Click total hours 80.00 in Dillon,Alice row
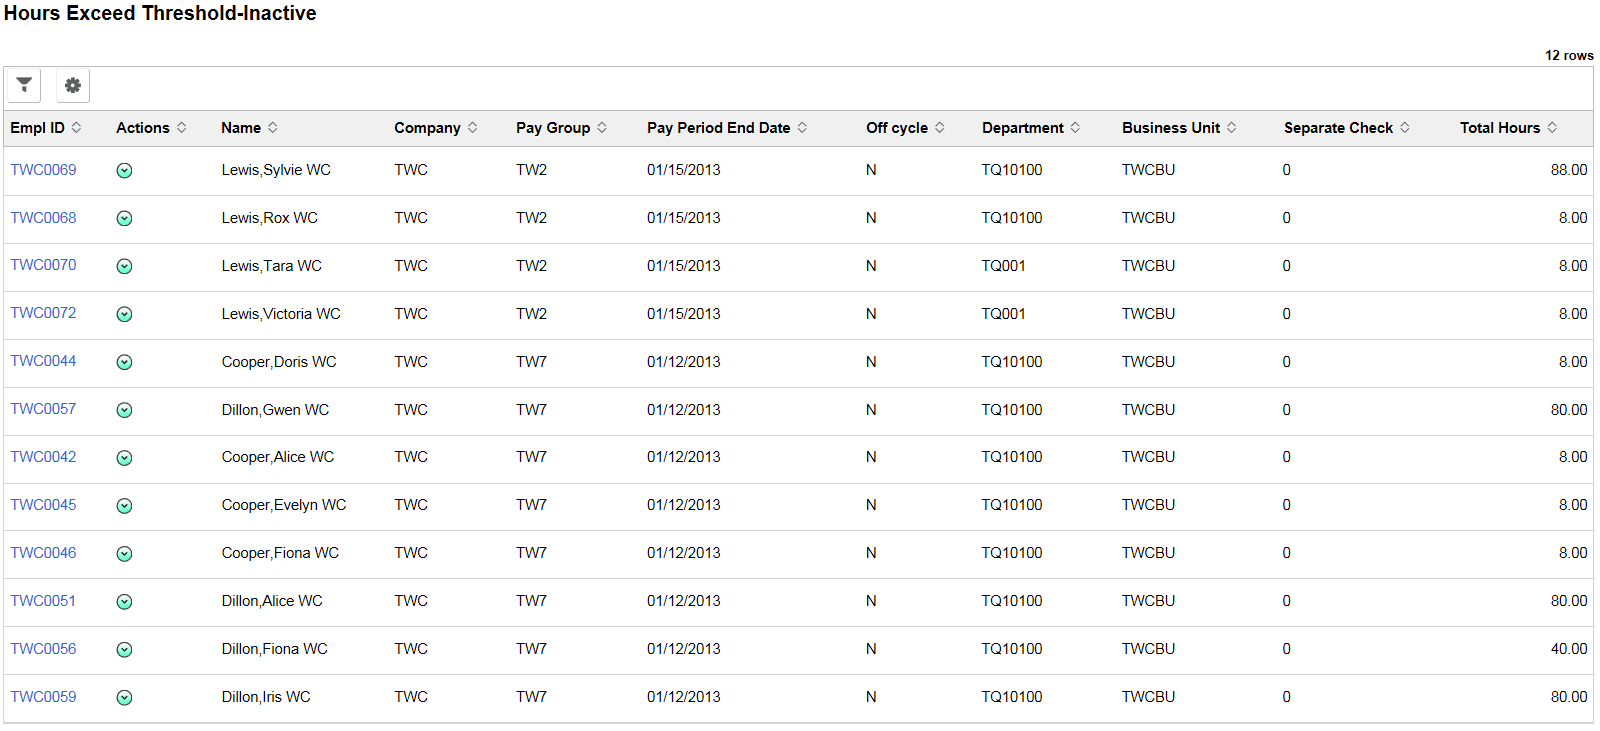 tap(1569, 601)
